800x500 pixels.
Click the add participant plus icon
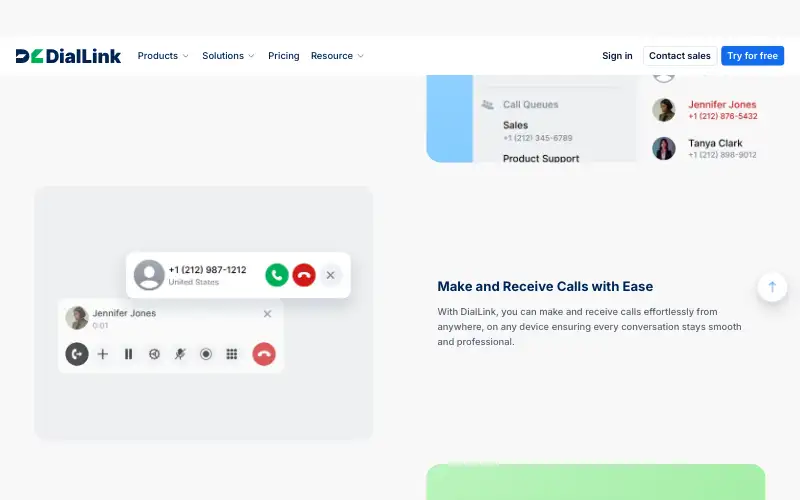coord(103,354)
